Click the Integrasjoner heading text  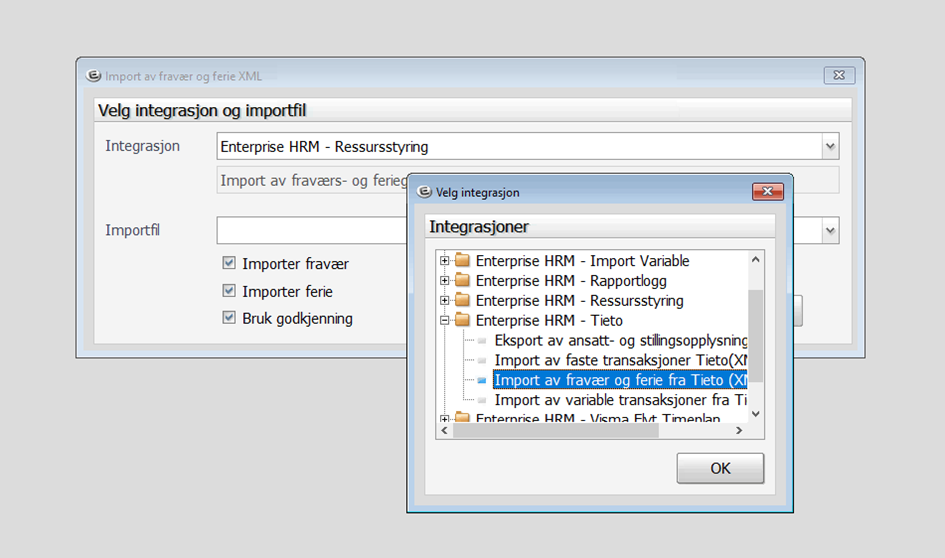tap(479, 227)
